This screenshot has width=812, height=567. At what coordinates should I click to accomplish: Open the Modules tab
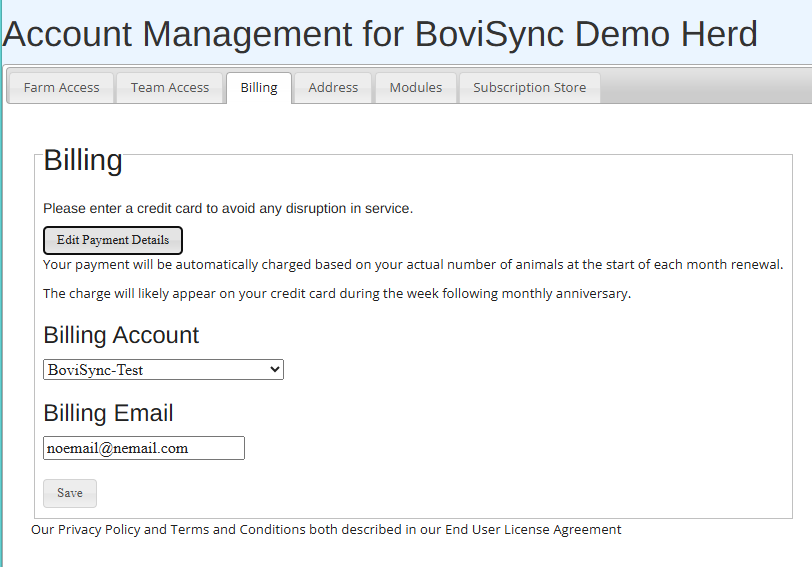tap(415, 88)
